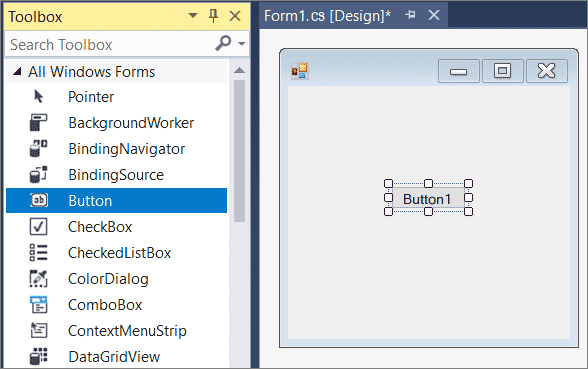Select ColorDialog label in the Toolbox

(x=108, y=279)
